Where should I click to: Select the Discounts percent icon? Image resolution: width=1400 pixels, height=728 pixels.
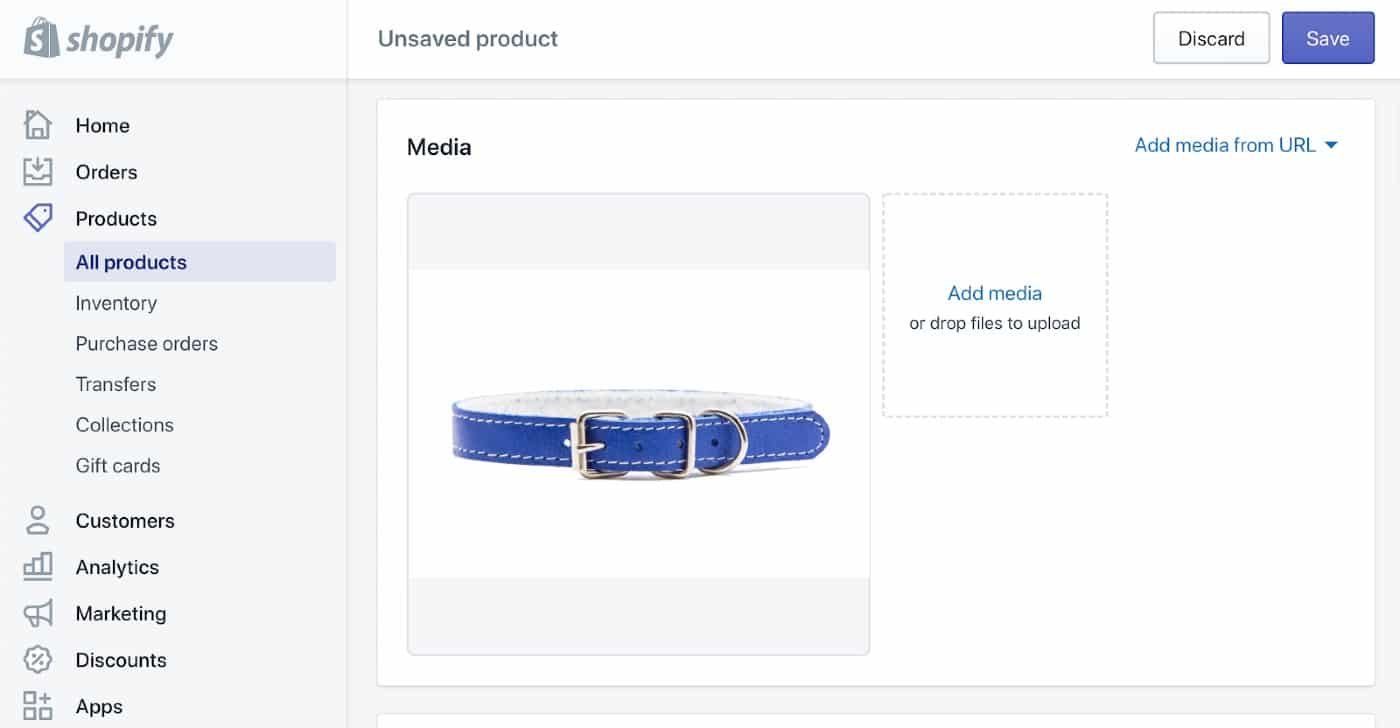pyautogui.click(x=37, y=659)
